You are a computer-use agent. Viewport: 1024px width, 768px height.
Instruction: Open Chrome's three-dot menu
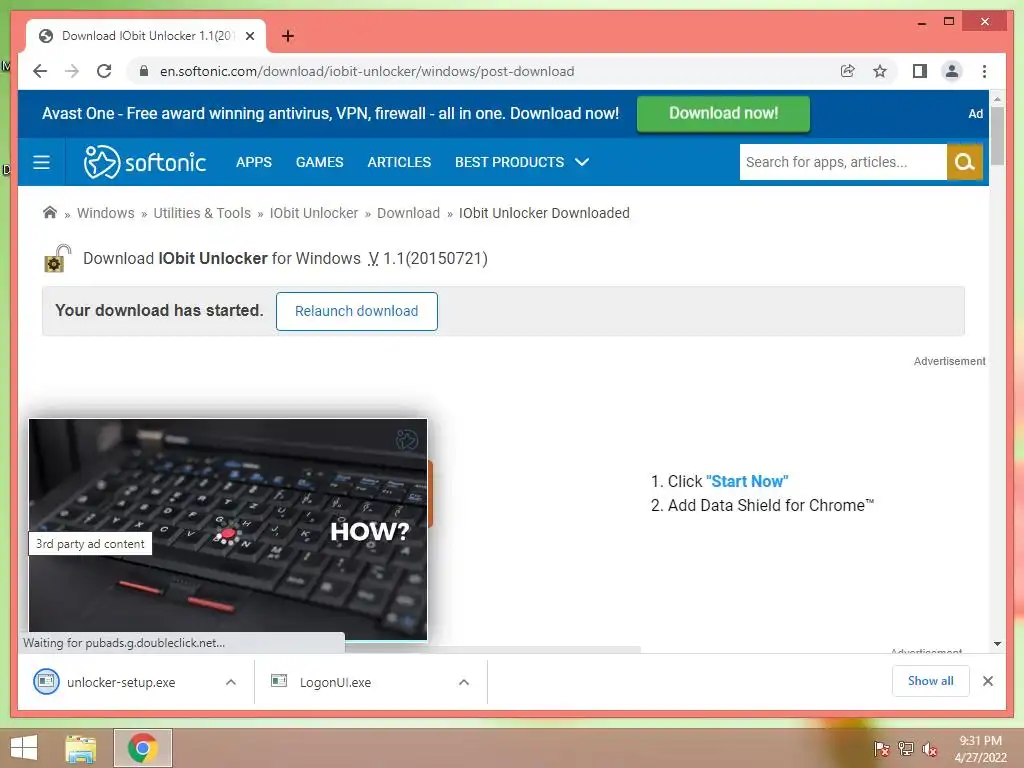click(x=984, y=71)
